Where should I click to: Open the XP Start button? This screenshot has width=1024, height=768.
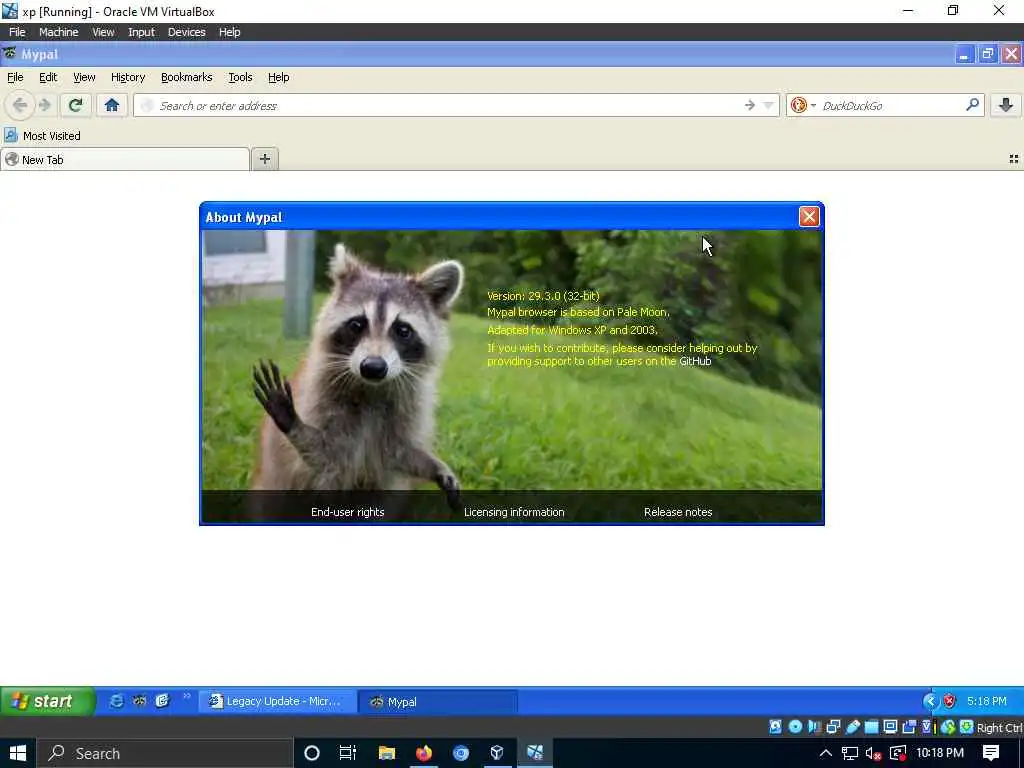(x=47, y=701)
